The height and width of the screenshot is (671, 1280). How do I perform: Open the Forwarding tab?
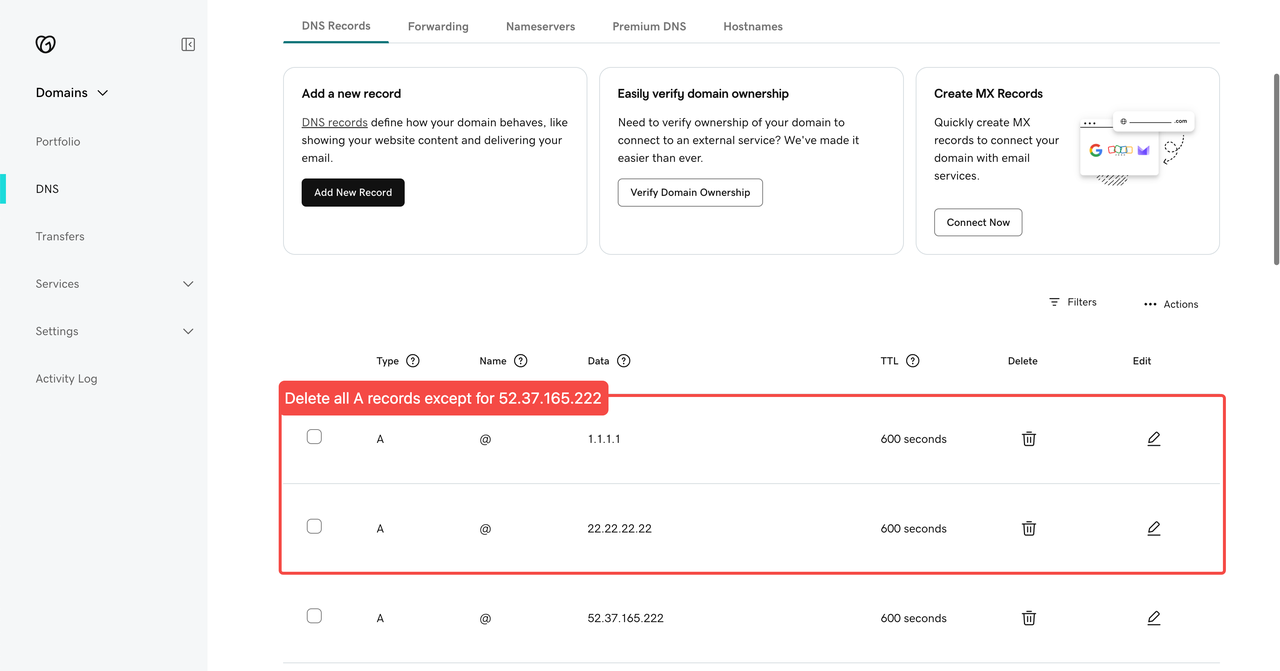coord(438,26)
